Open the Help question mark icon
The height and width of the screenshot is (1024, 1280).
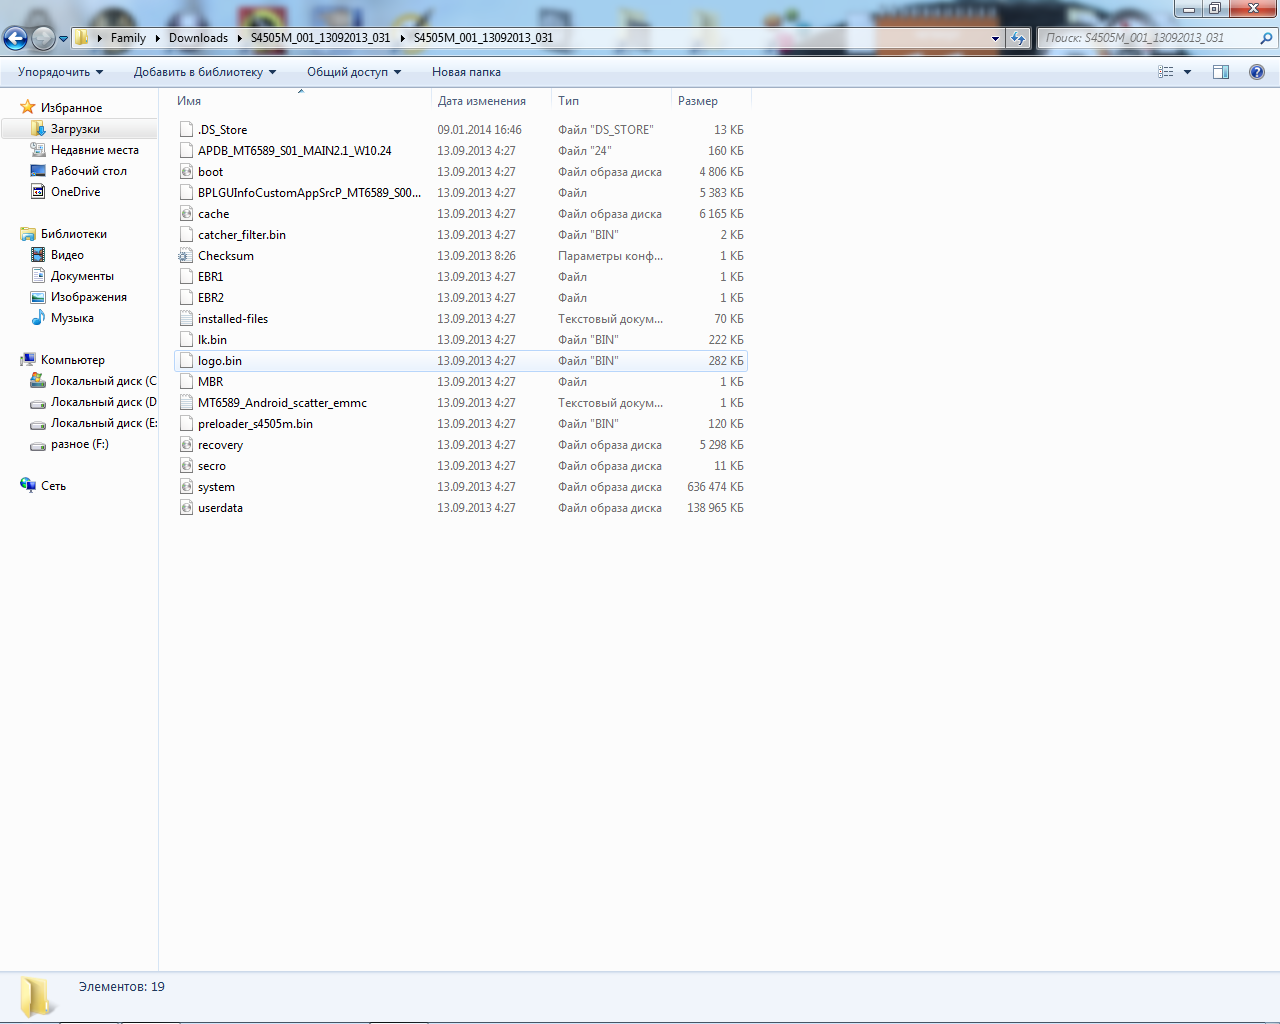pyautogui.click(x=1257, y=72)
